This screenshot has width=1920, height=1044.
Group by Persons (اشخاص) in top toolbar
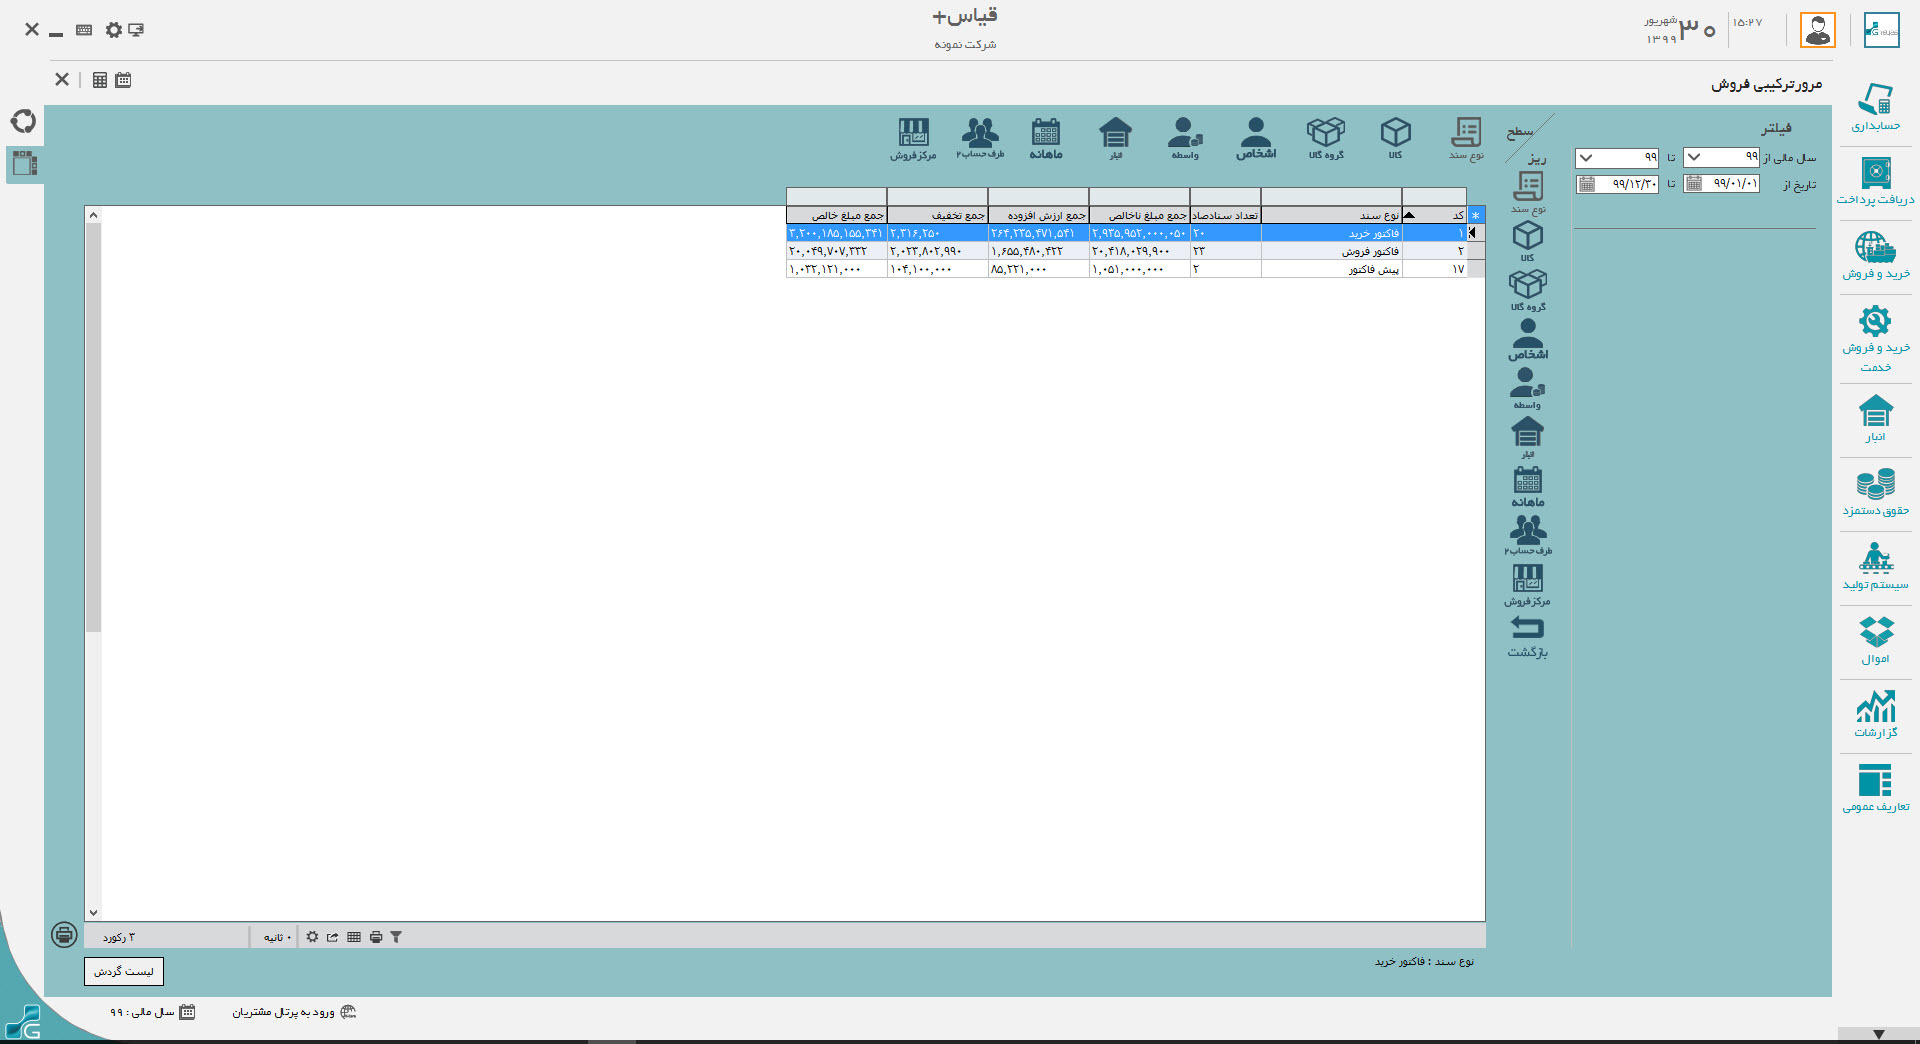point(1256,138)
